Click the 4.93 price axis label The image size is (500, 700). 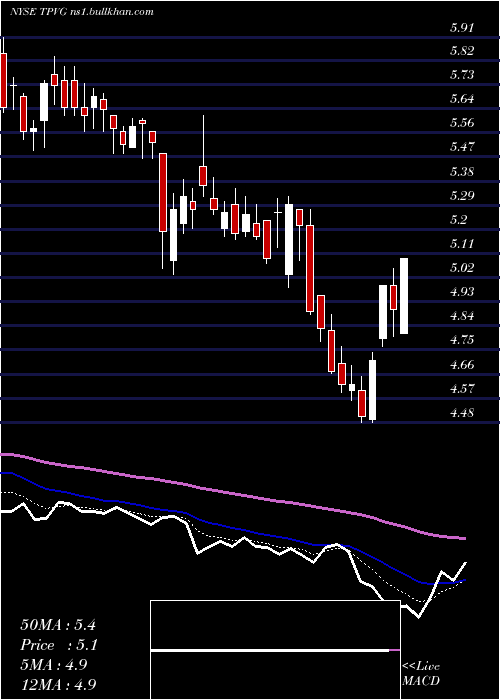(x=461, y=292)
